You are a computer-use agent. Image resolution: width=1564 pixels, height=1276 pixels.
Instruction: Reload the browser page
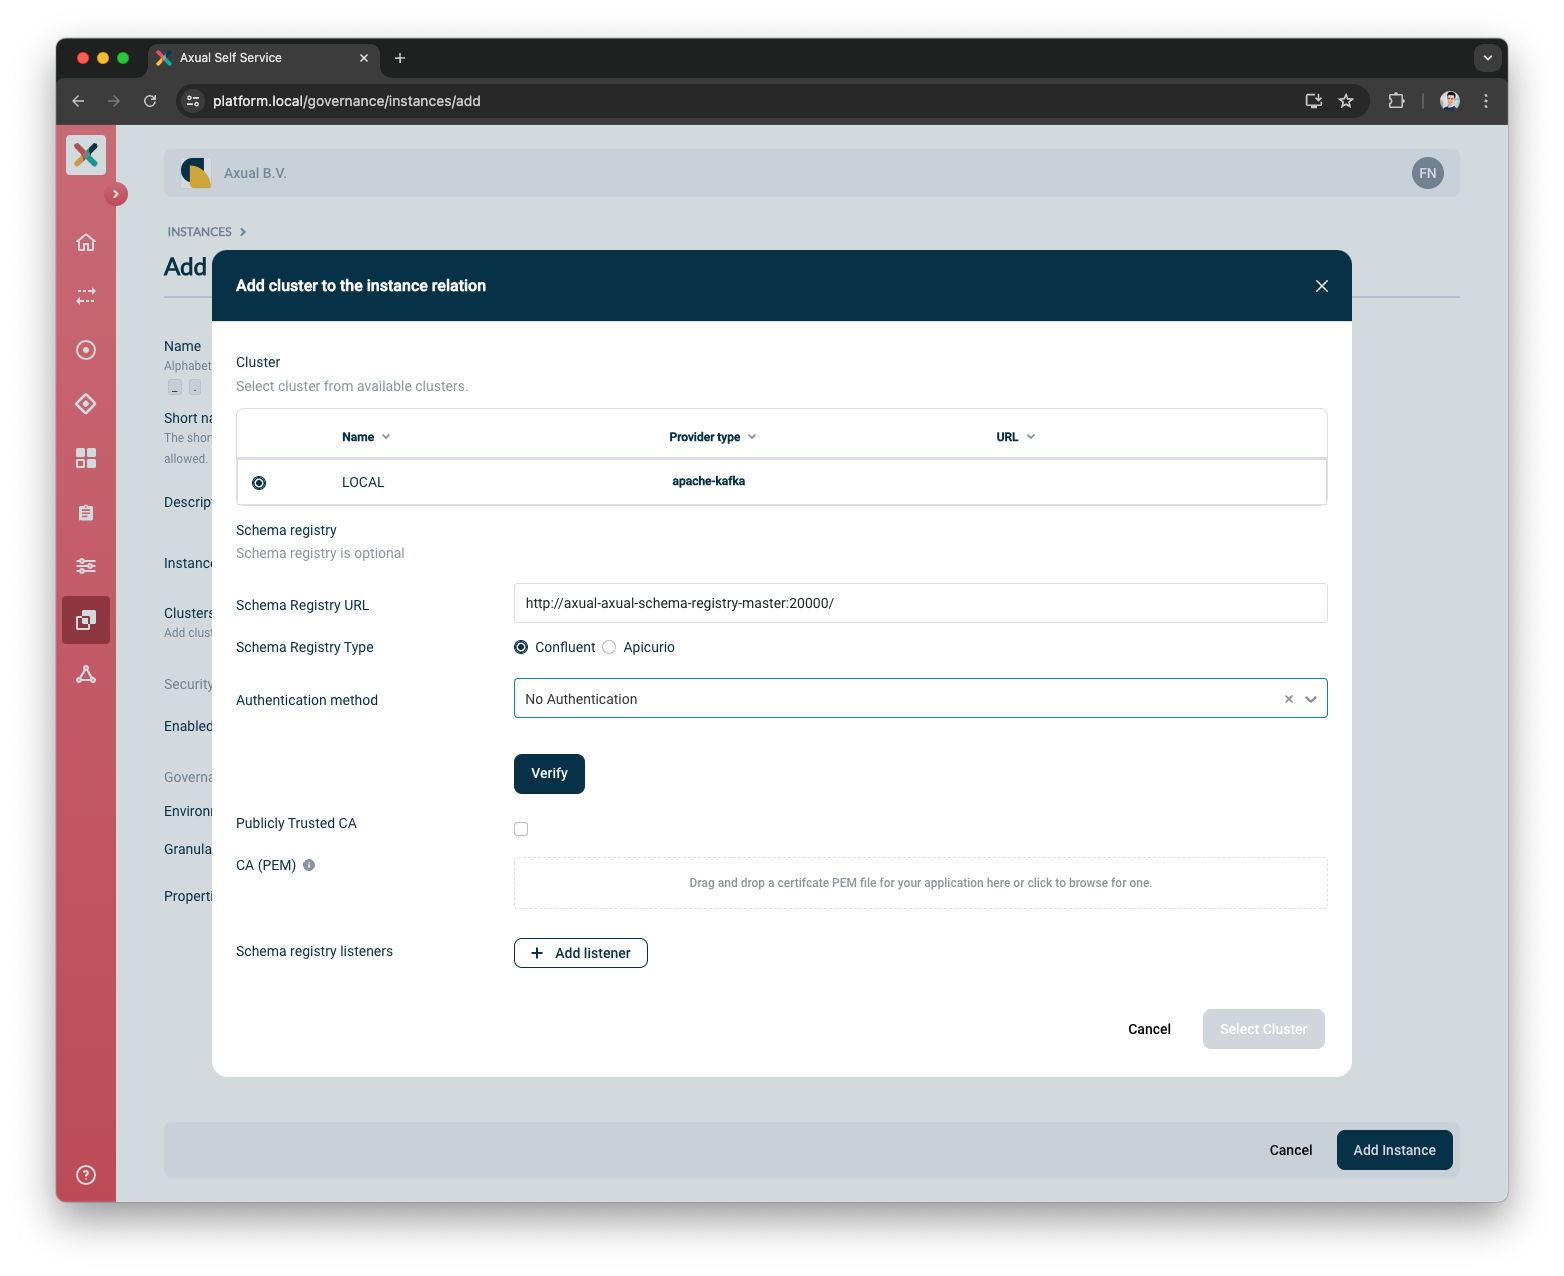point(150,101)
